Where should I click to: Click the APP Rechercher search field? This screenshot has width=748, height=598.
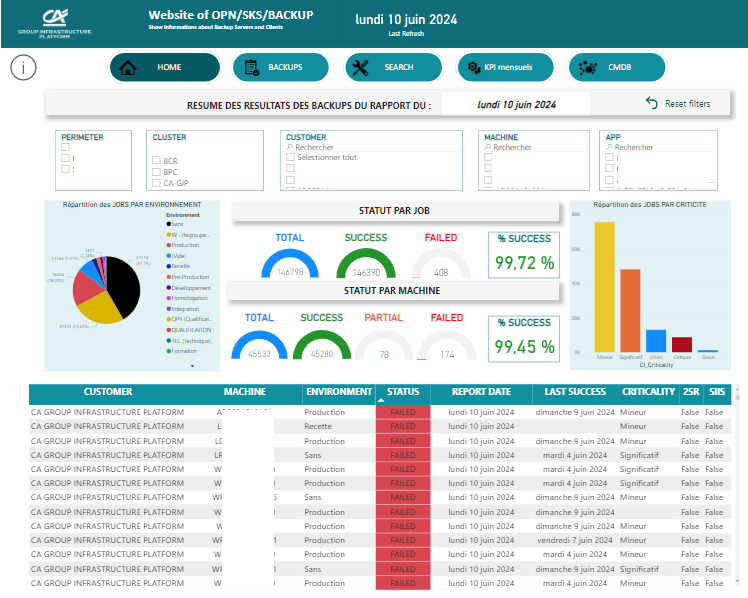point(659,147)
